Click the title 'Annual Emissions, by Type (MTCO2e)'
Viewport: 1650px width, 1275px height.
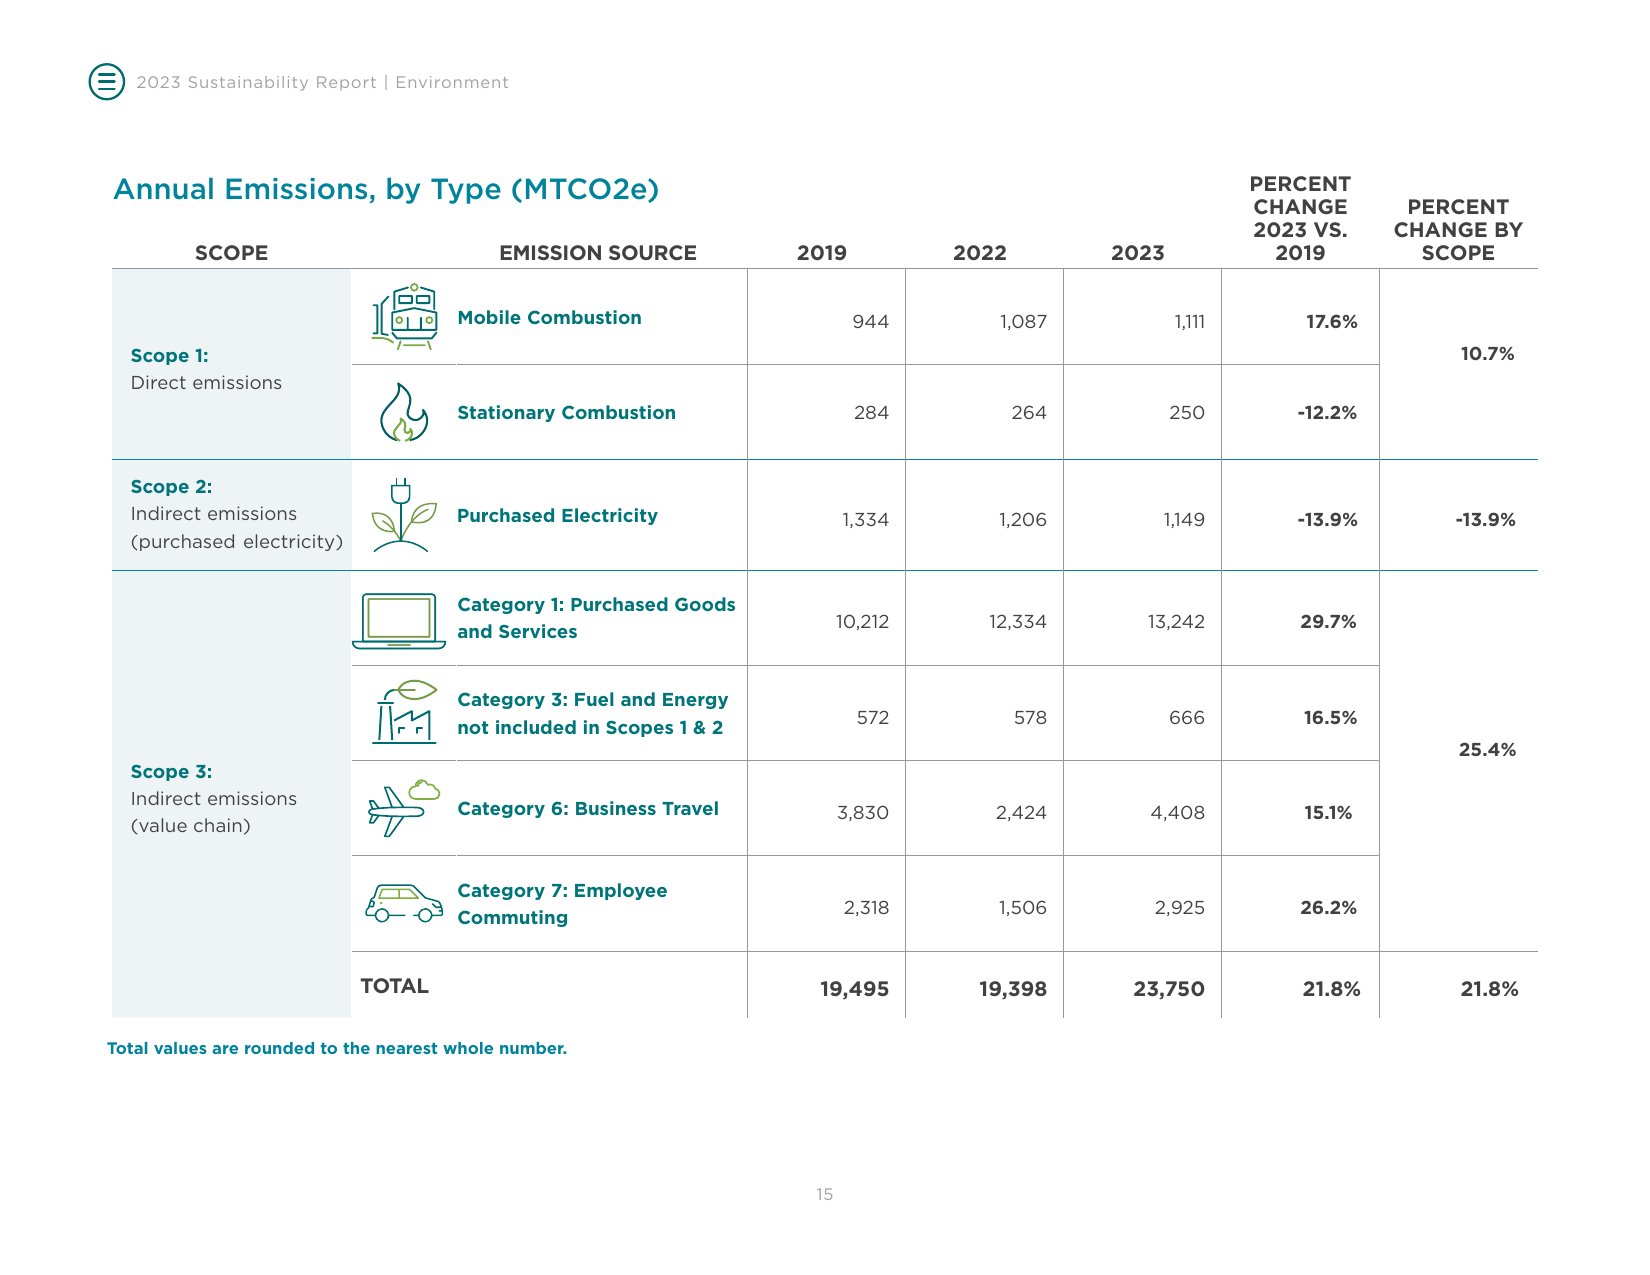pyautogui.click(x=386, y=189)
